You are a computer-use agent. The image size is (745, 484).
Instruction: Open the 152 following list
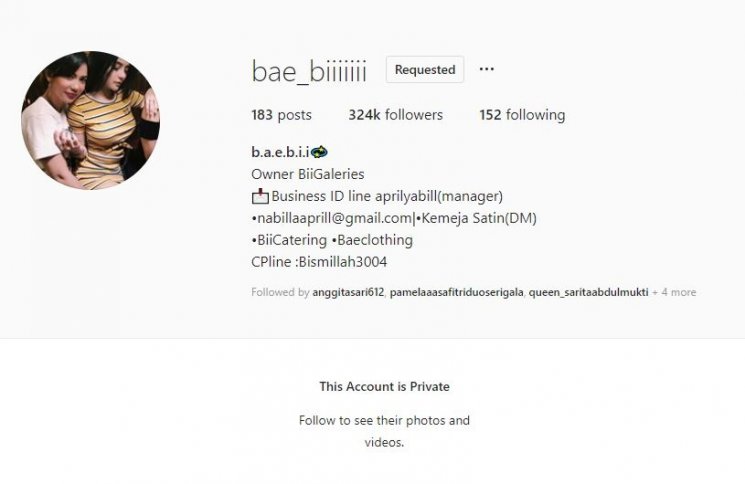coord(522,115)
